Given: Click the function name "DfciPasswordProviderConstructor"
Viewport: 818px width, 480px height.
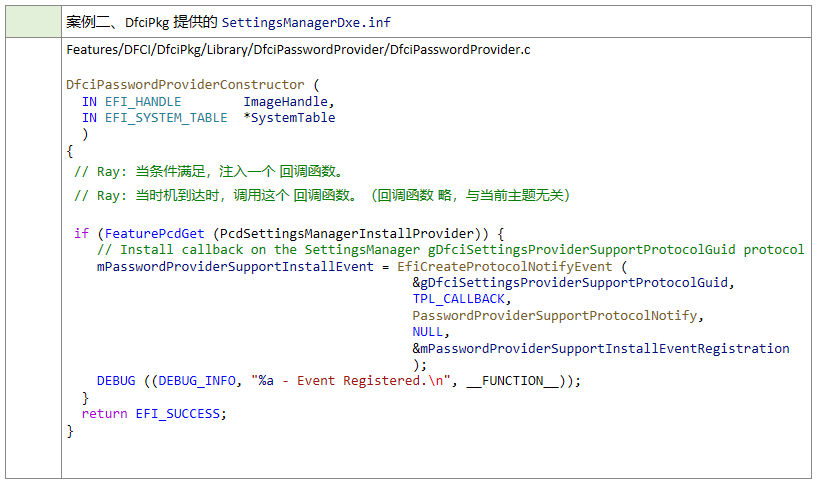Looking at the screenshot, I should coord(185,85).
